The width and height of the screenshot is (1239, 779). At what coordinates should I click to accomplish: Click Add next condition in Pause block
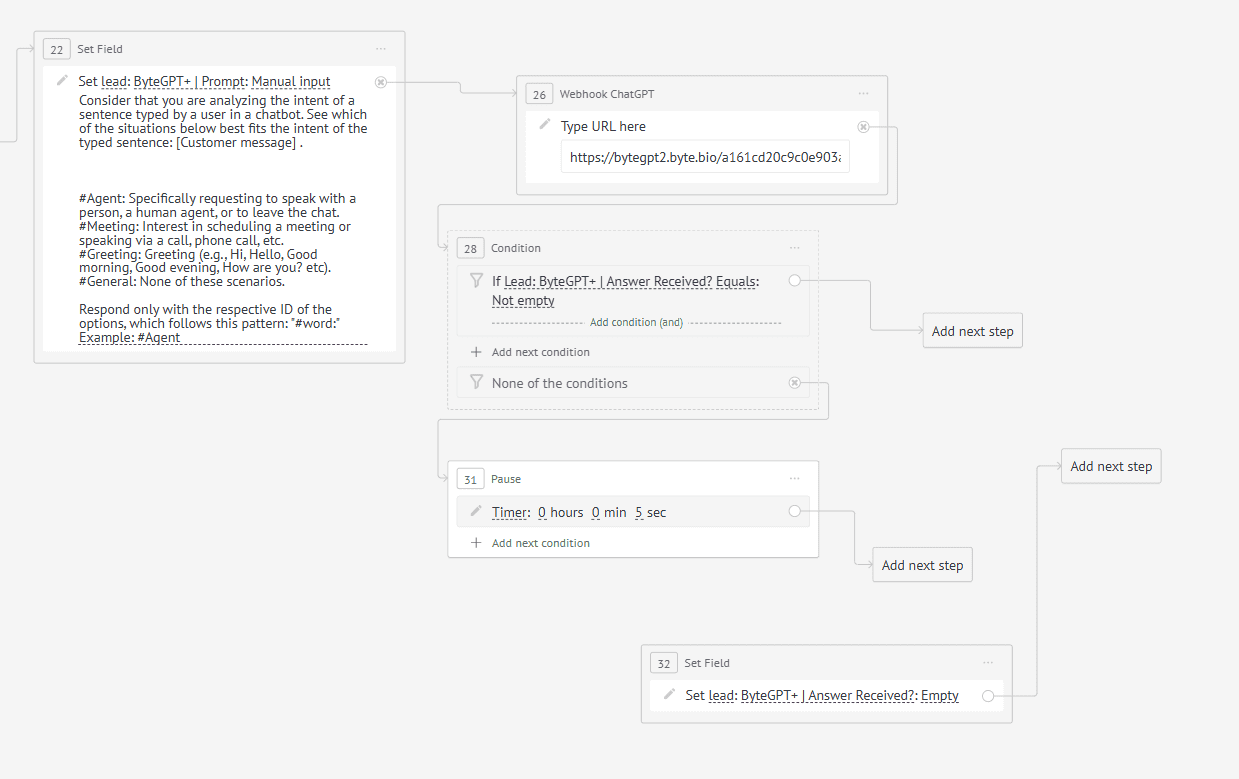coord(541,543)
